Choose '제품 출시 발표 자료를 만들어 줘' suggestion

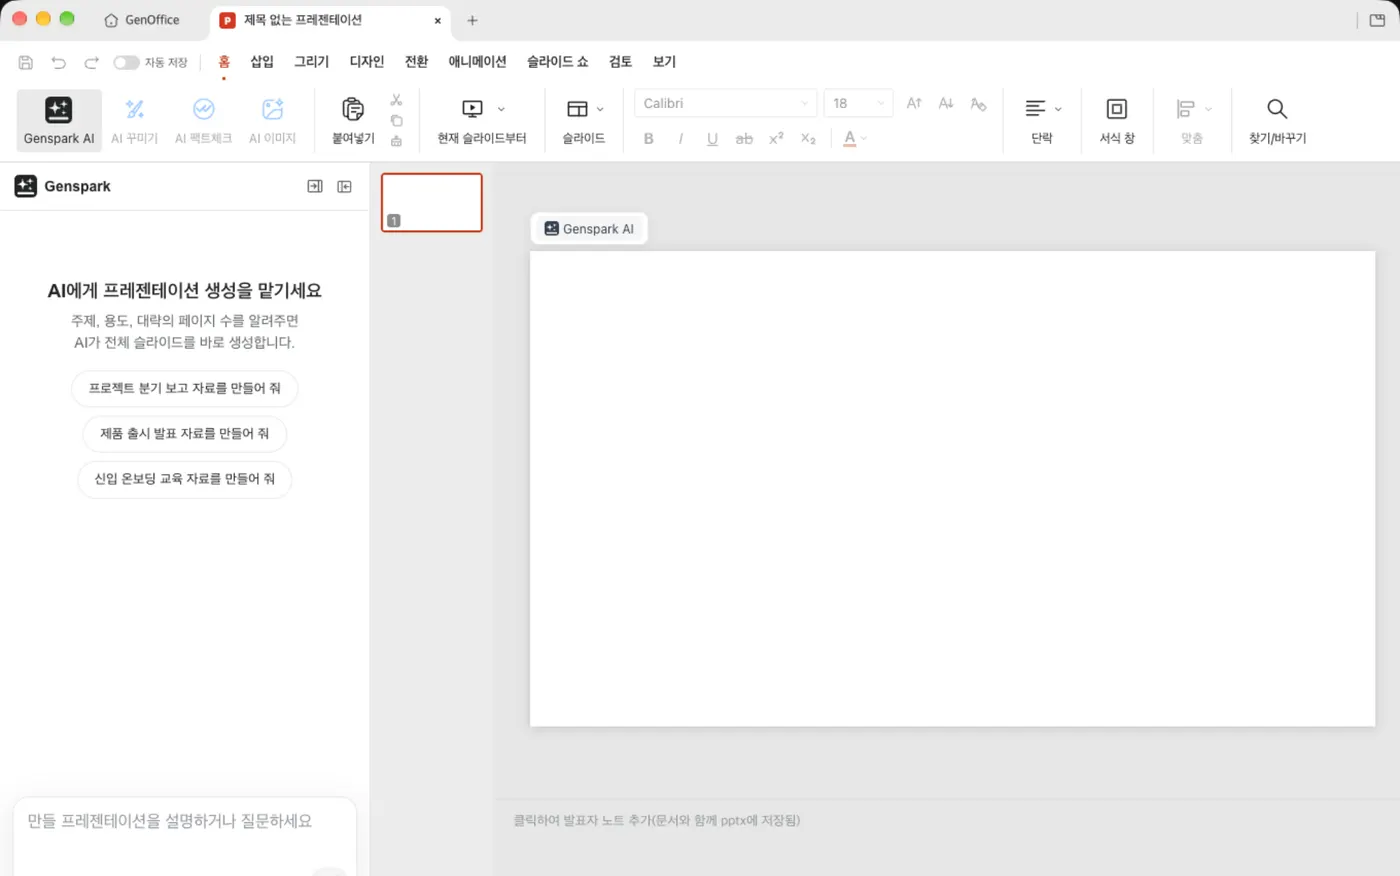click(185, 434)
